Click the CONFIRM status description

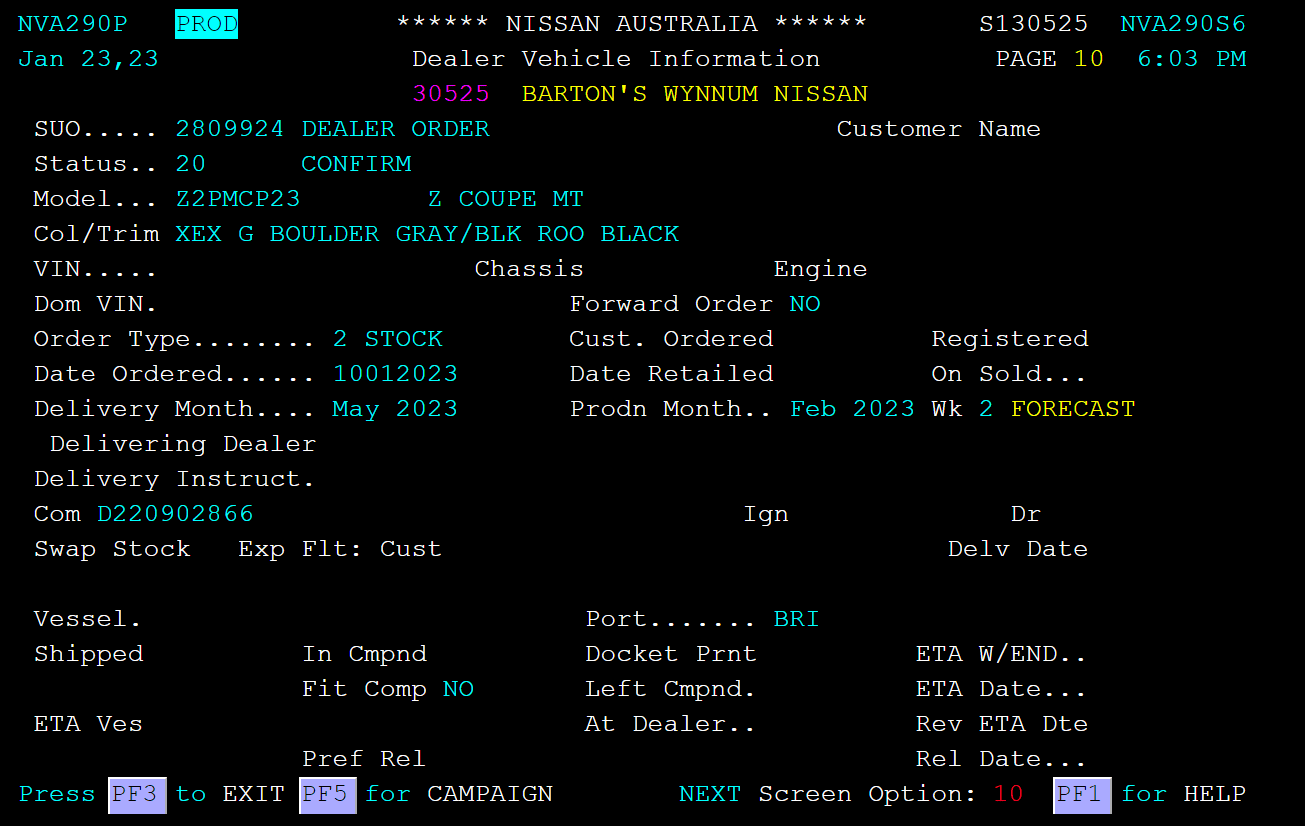[356, 164]
